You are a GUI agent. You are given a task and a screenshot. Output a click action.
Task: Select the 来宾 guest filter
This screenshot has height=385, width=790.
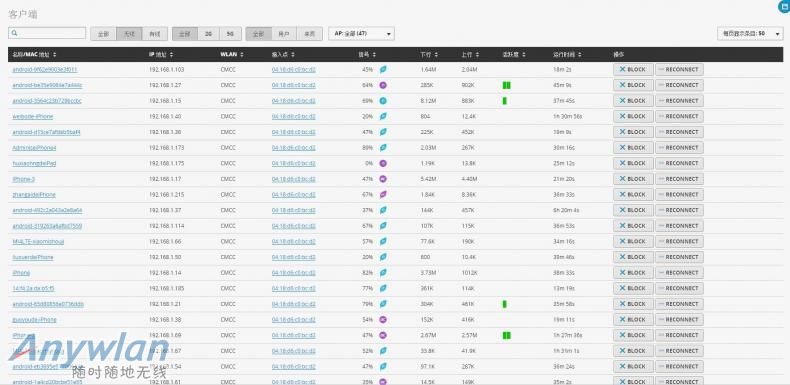coord(309,34)
